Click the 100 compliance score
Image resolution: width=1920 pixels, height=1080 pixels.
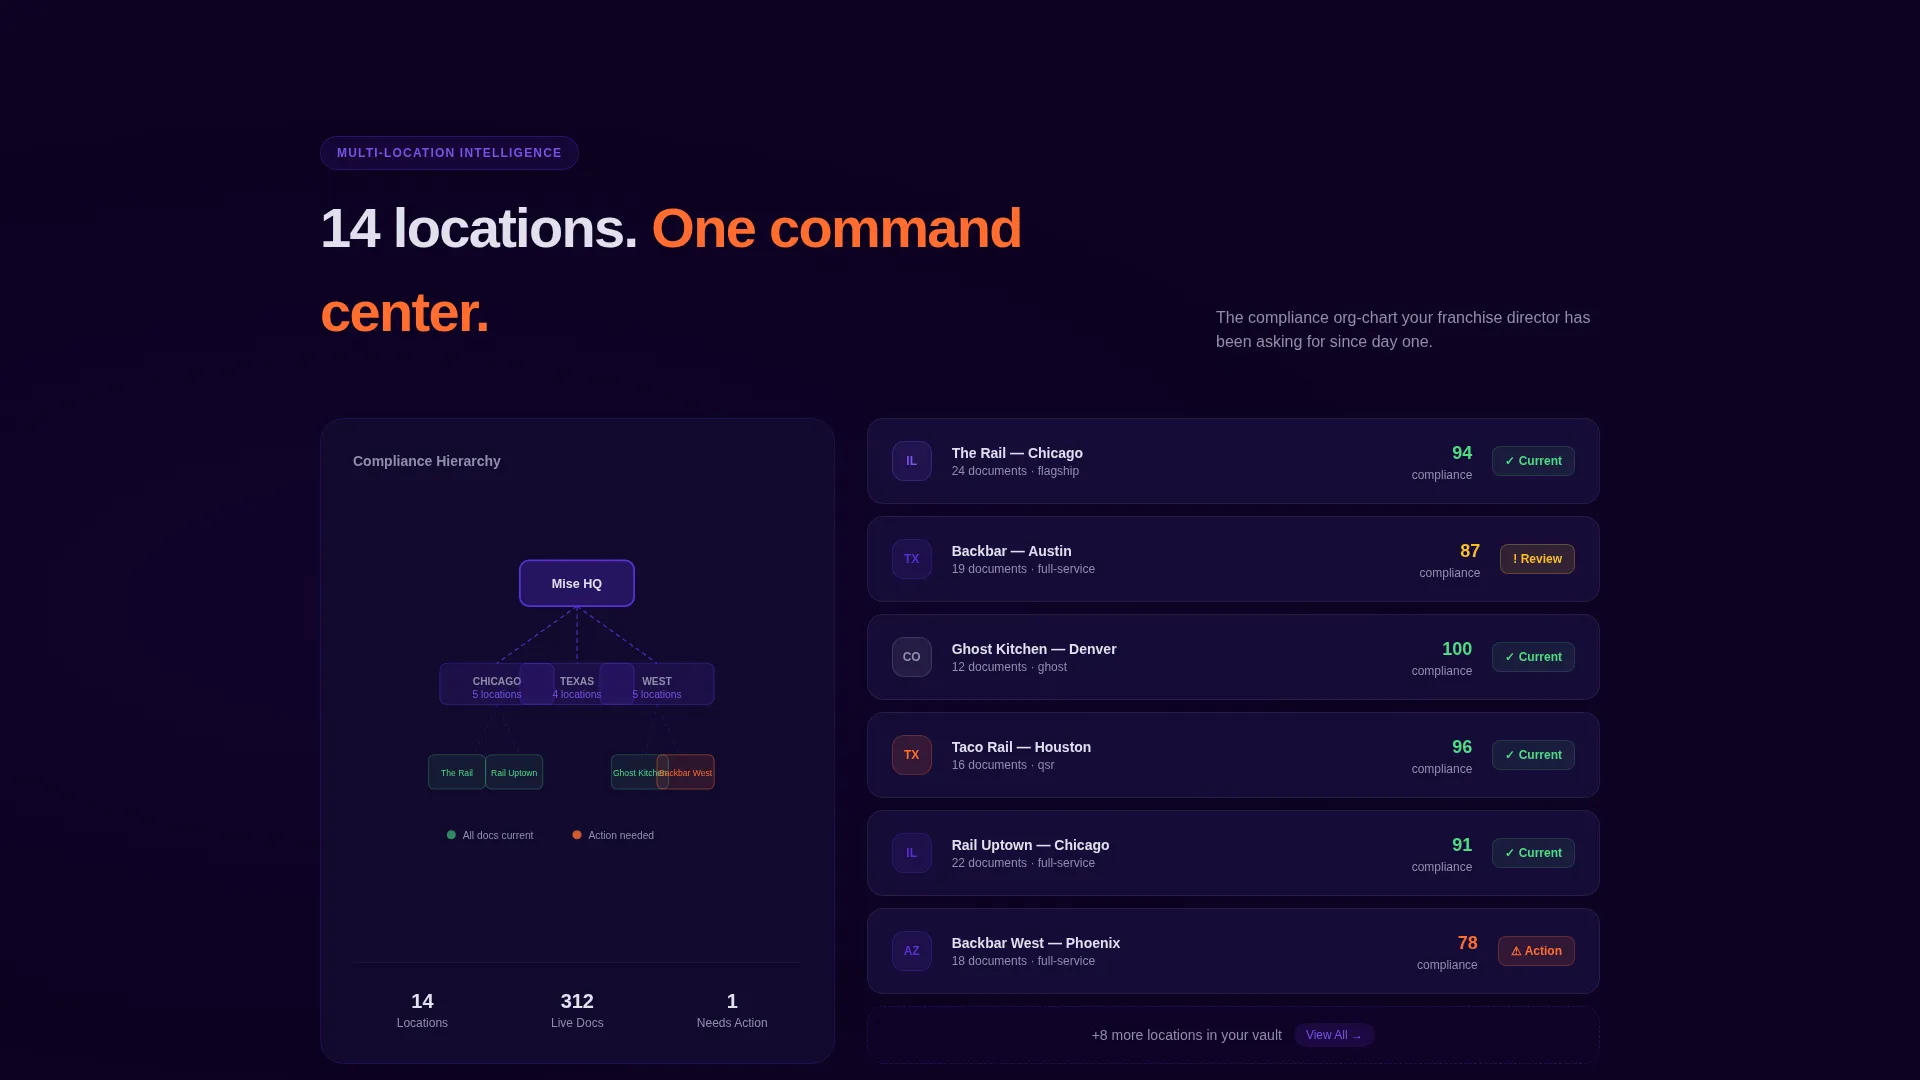[x=1457, y=649]
